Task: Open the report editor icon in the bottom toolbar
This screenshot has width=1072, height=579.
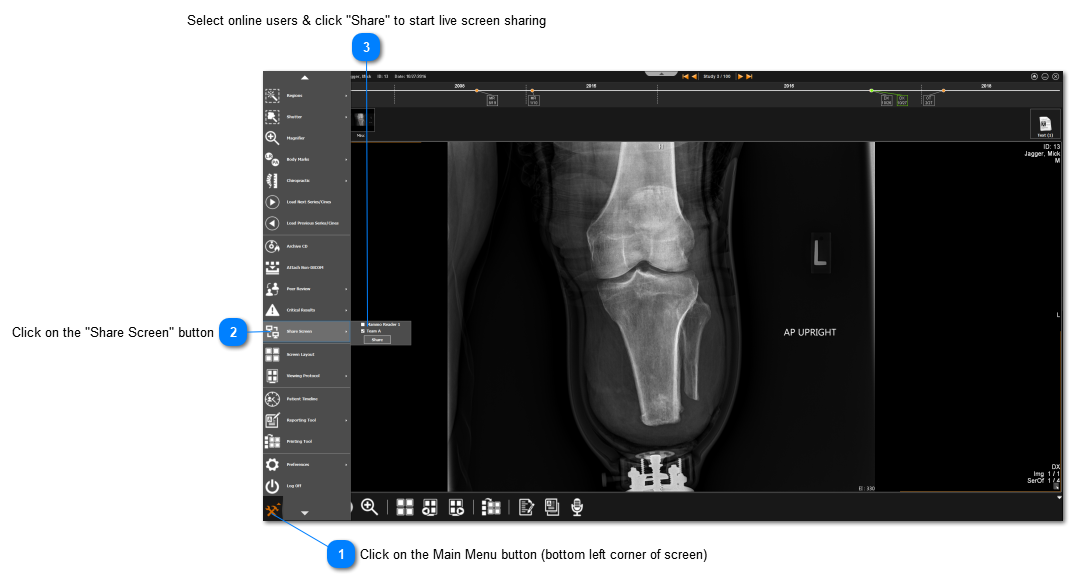Action: point(527,507)
